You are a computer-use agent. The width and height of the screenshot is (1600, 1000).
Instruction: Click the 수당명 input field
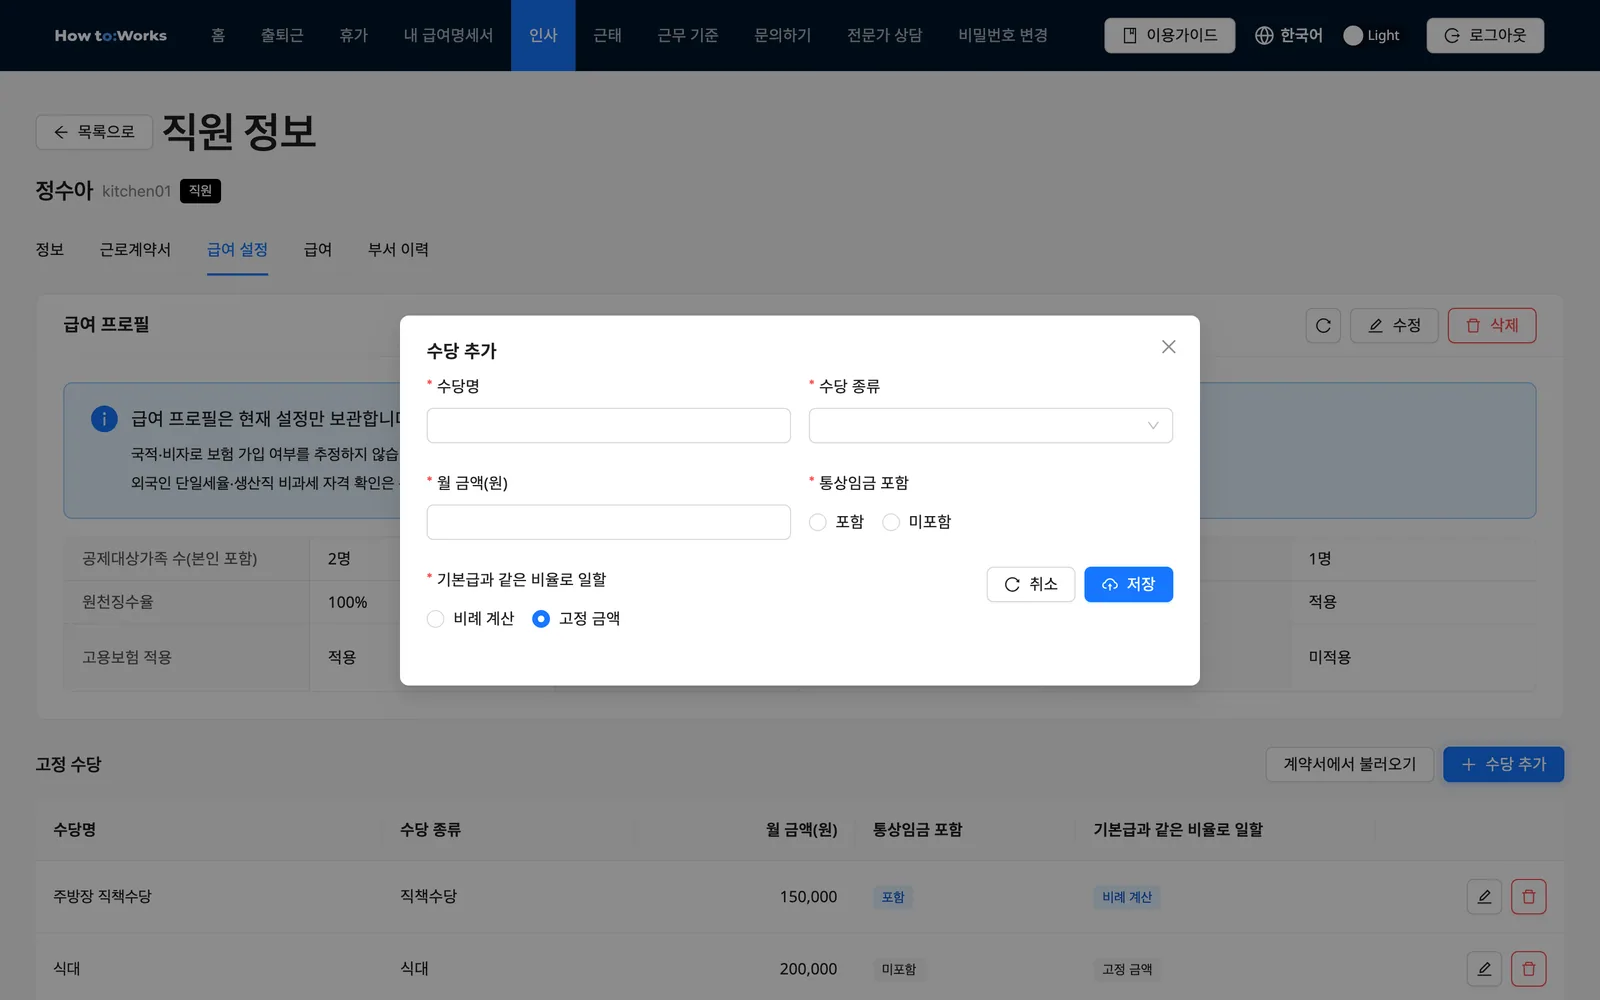pyautogui.click(x=608, y=425)
